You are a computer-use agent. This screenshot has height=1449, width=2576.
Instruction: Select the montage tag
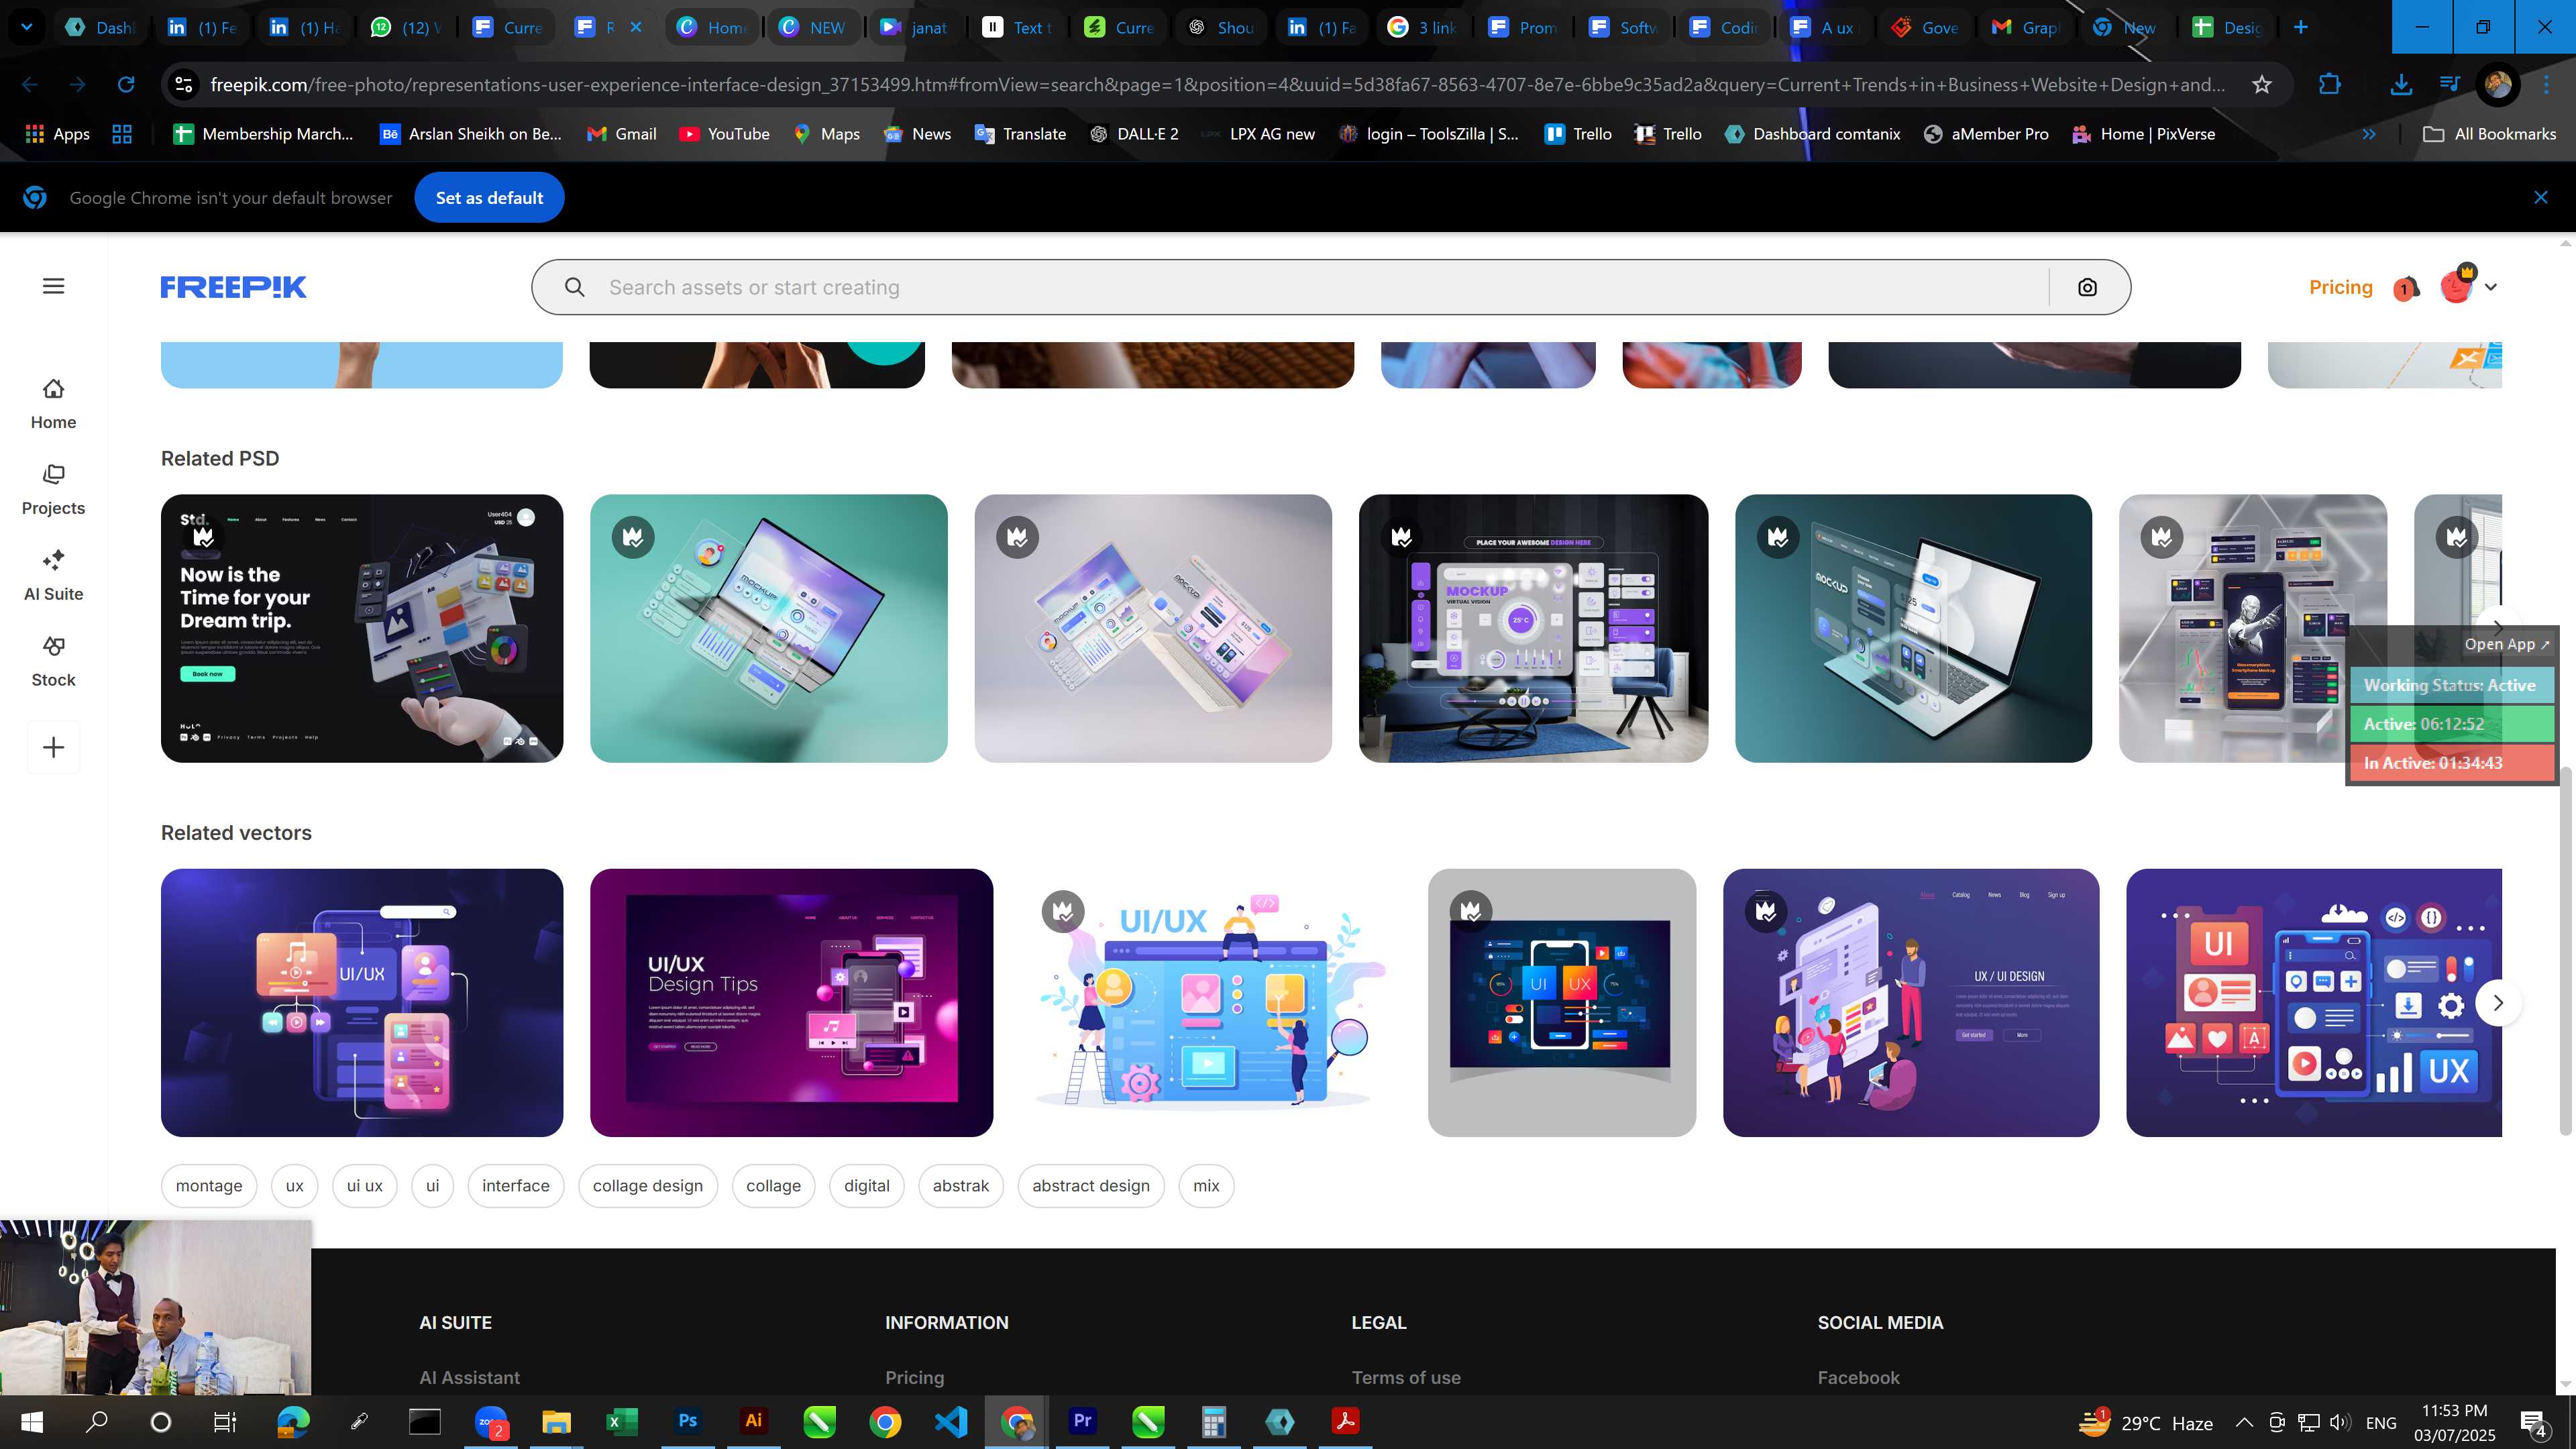pos(209,1185)
